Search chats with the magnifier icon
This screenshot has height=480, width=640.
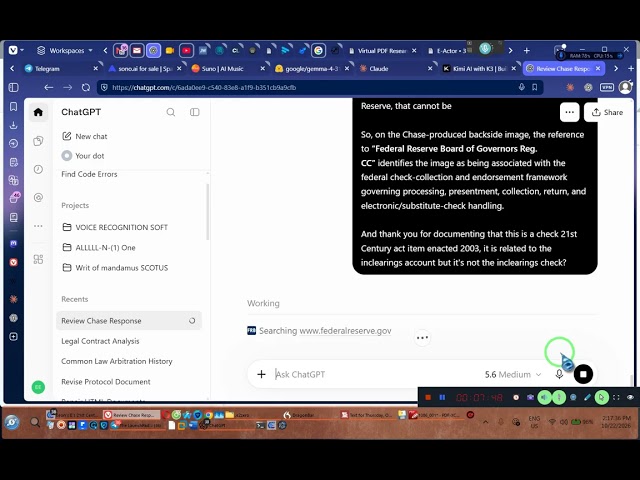click(171, 112)
